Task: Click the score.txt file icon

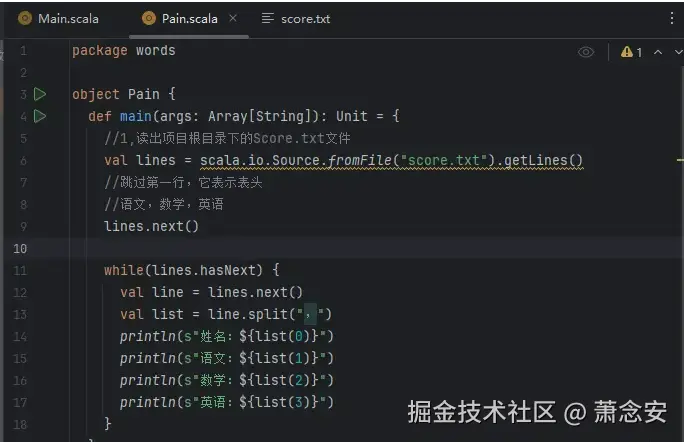Action: point(267,18)
